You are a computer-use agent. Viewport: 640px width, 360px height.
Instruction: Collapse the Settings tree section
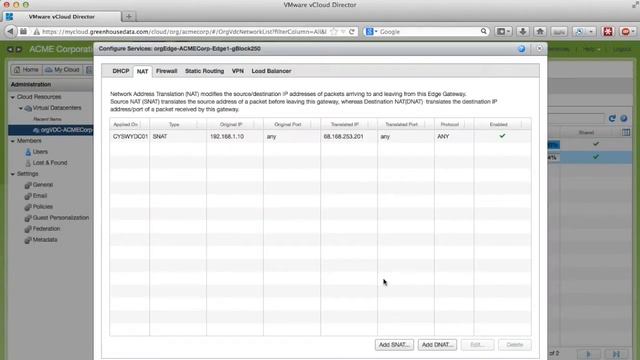coord(13,174)
